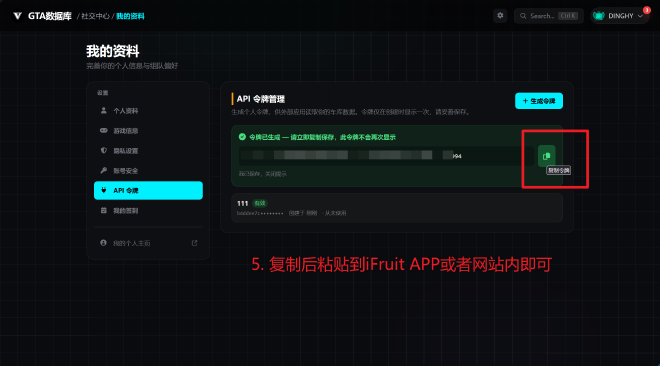Open 隐私设置 in the sidebar

148,151
